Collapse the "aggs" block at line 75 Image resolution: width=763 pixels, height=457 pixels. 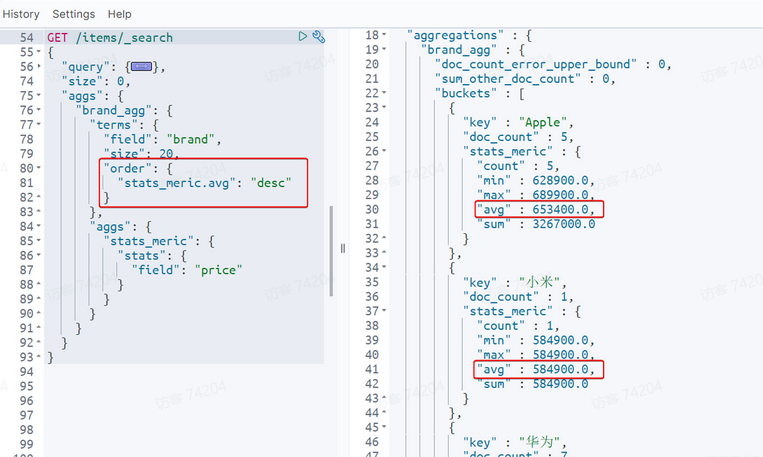pyautogui.click(x=39, y=95)
